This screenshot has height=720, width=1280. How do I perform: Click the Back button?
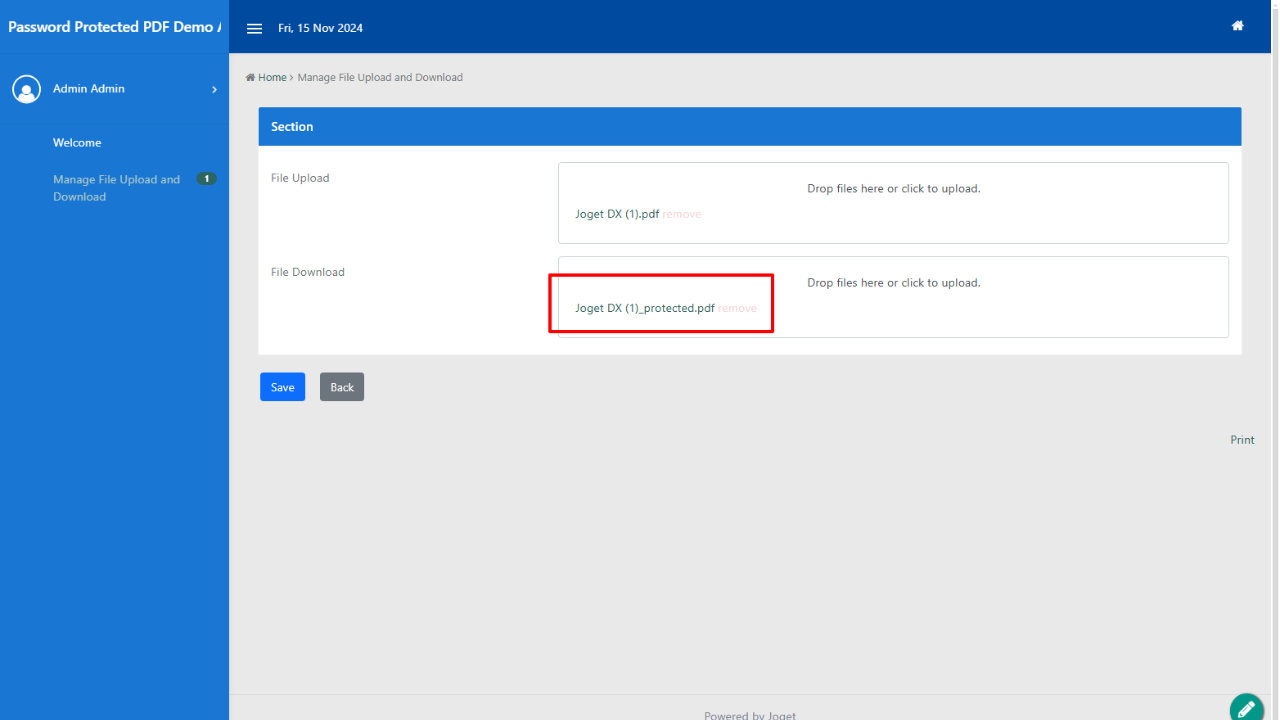342,387
